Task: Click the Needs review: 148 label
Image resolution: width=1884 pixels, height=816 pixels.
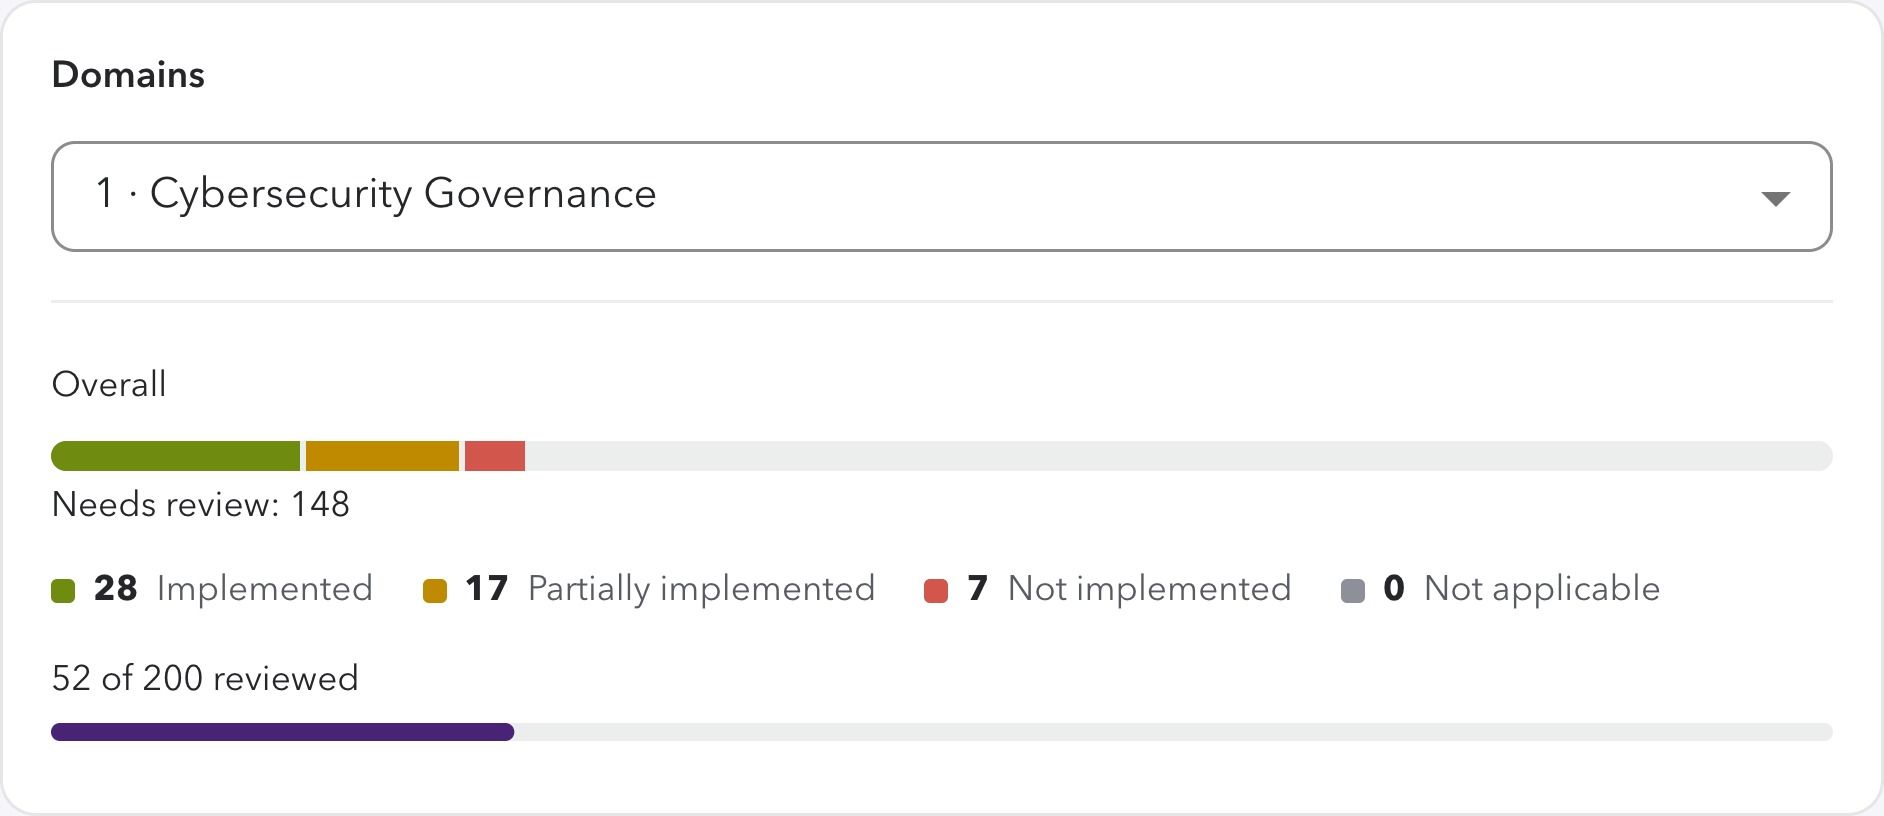Action: (x=201, y=504)
